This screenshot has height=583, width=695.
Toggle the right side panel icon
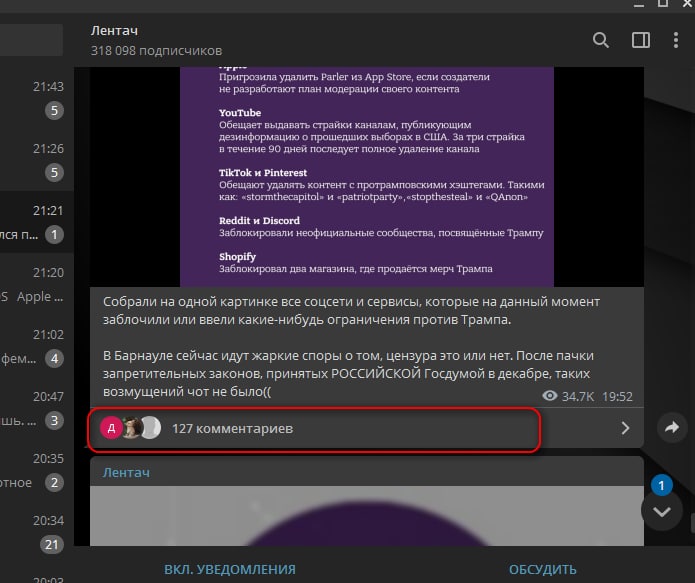point(640,40)
